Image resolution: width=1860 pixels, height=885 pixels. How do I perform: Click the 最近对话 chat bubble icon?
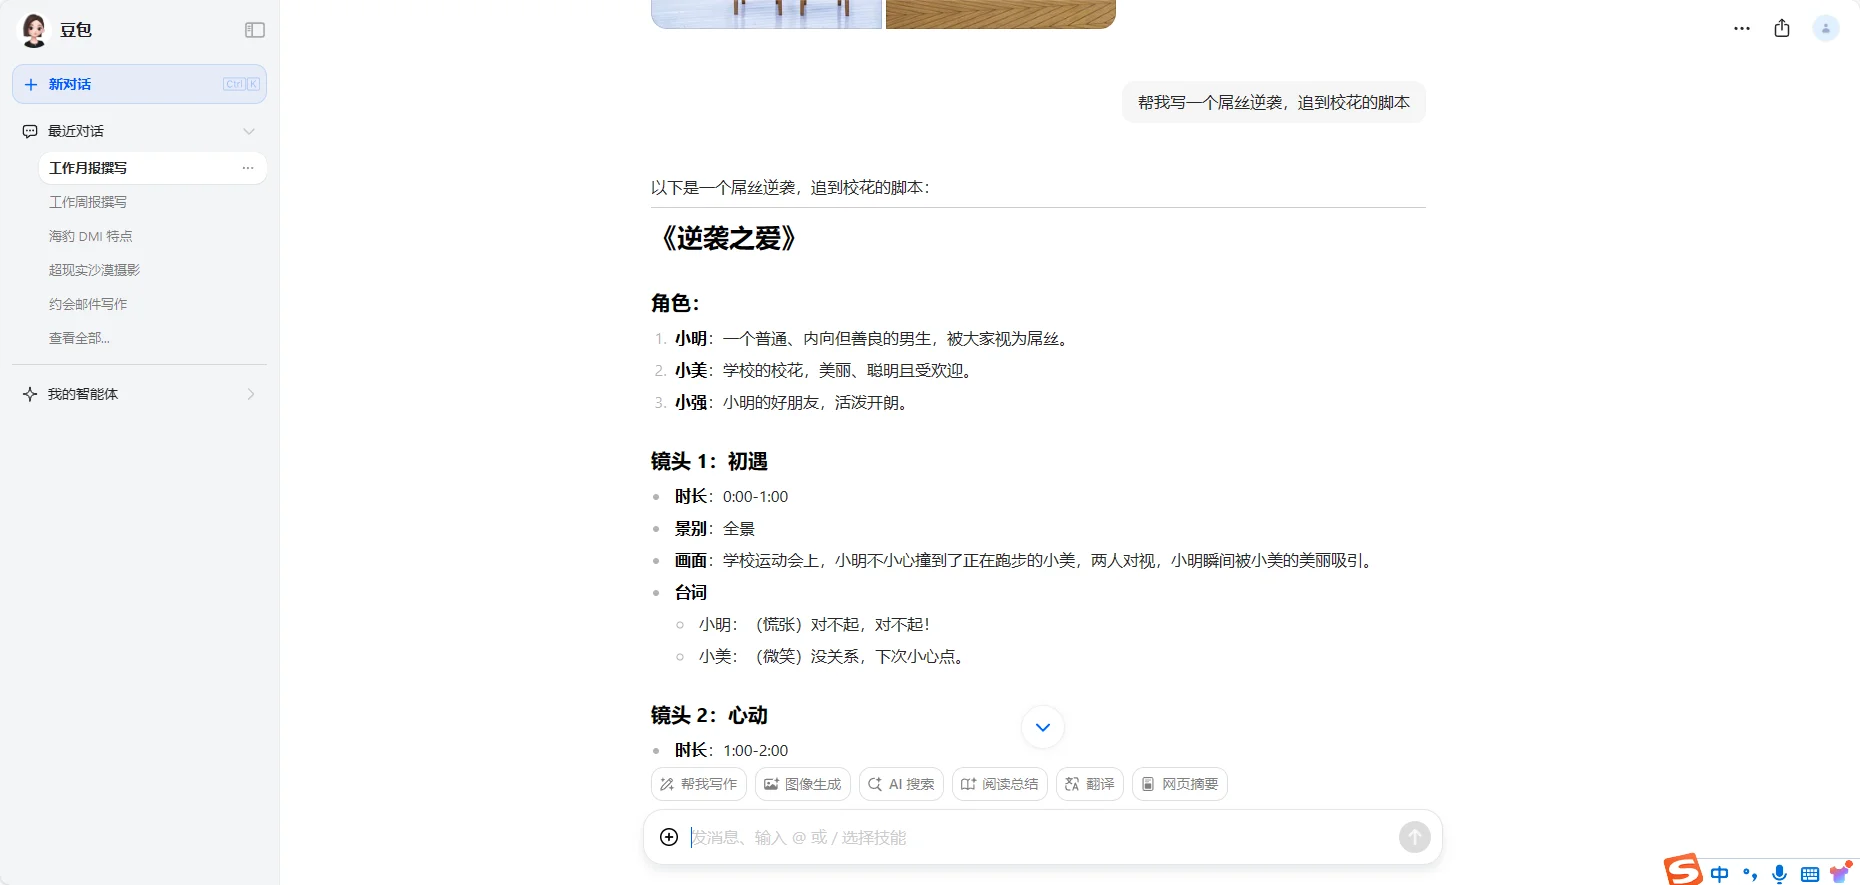pyautogui.click(x=30, y=131)
